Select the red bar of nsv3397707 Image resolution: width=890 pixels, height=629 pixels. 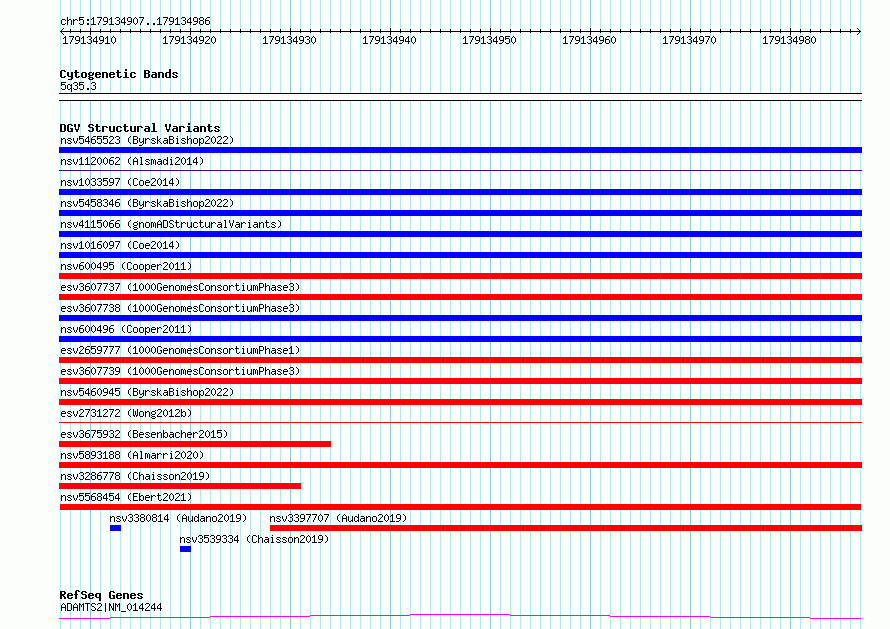pyautogui.click(x=566, y=528)
